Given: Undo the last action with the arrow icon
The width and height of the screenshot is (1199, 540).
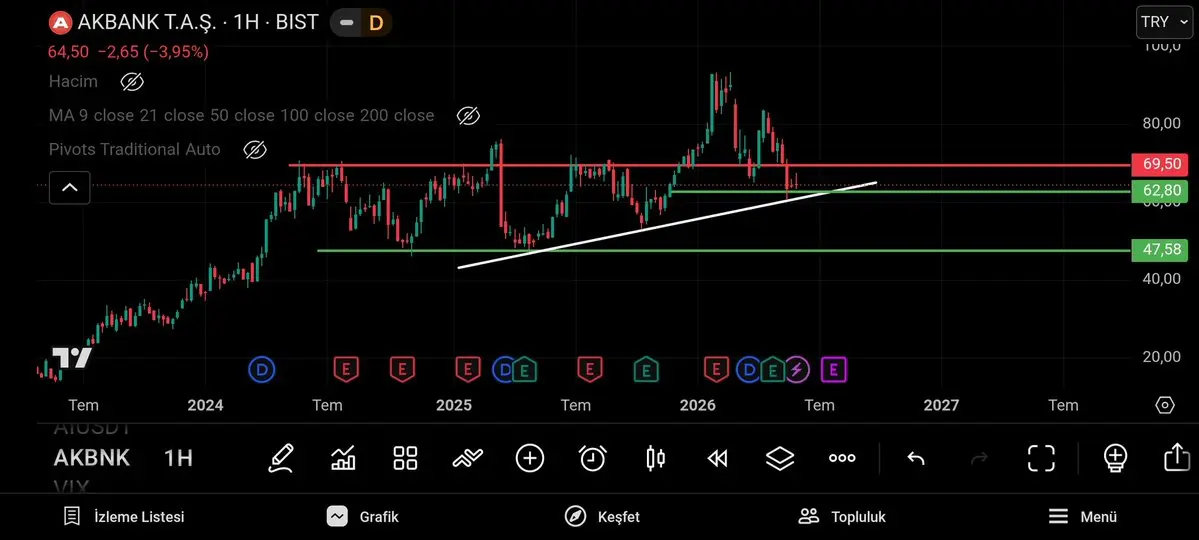Looking at the screenshot, I should 915,458.
